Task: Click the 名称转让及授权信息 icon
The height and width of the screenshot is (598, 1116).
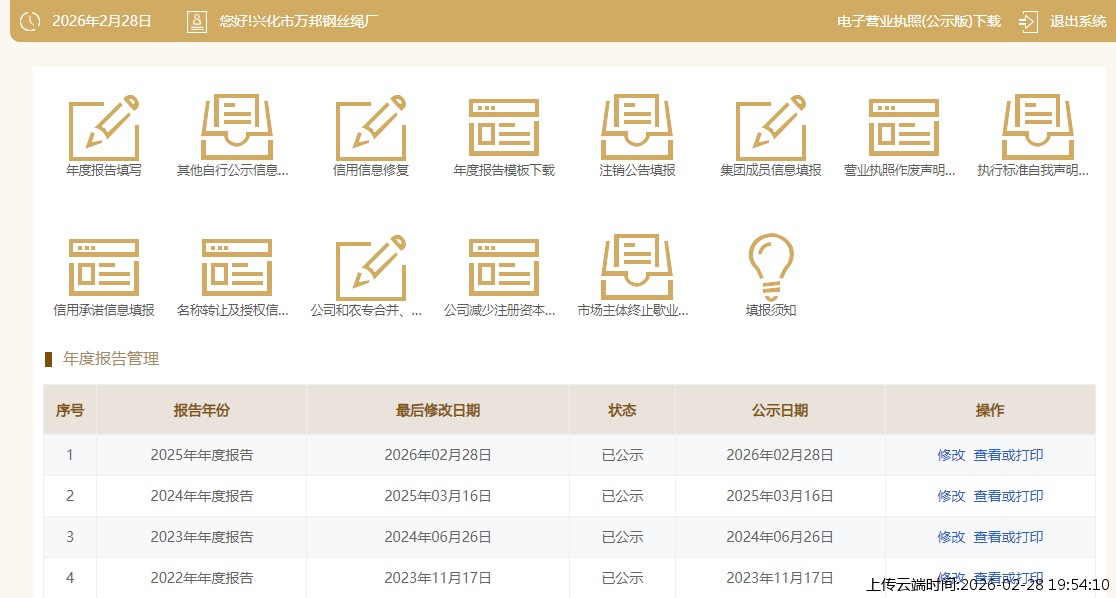Action: pyautogui.click(x=236, y=268)
